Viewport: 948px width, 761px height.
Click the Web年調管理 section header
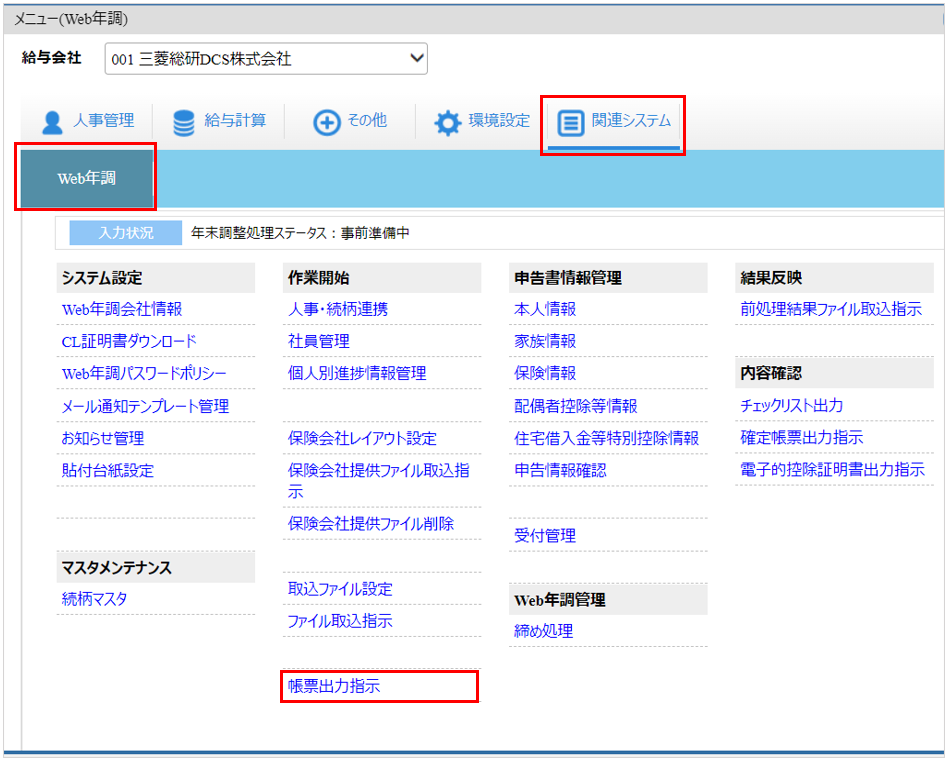click(608, 600)
